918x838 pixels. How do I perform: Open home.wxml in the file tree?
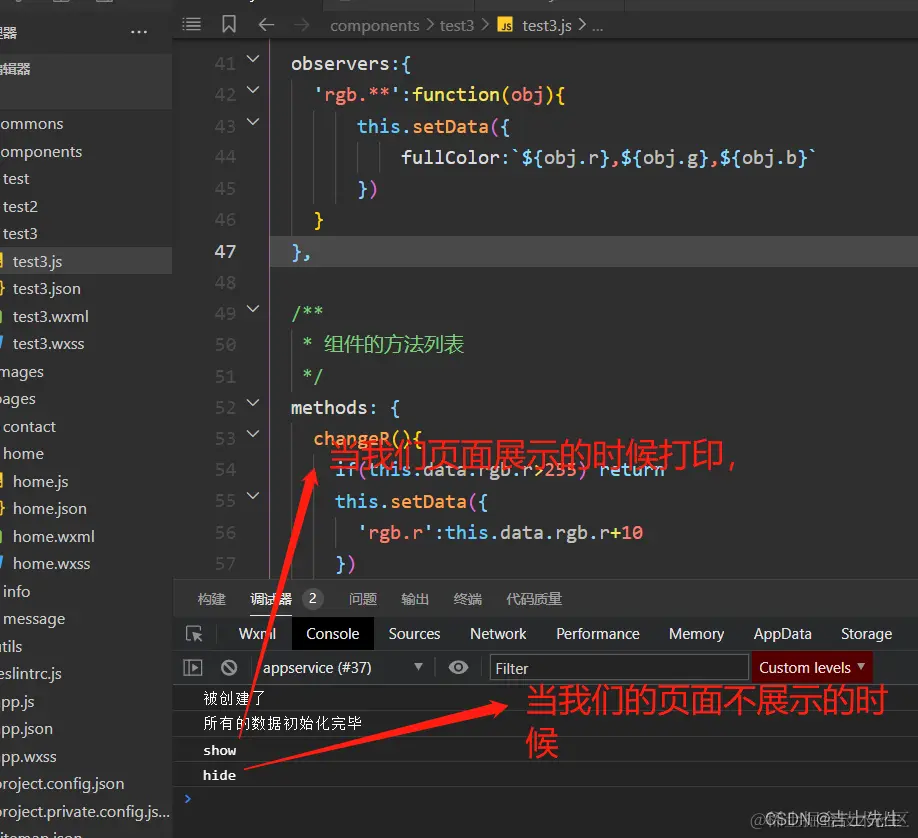click(x=86, y=536)
